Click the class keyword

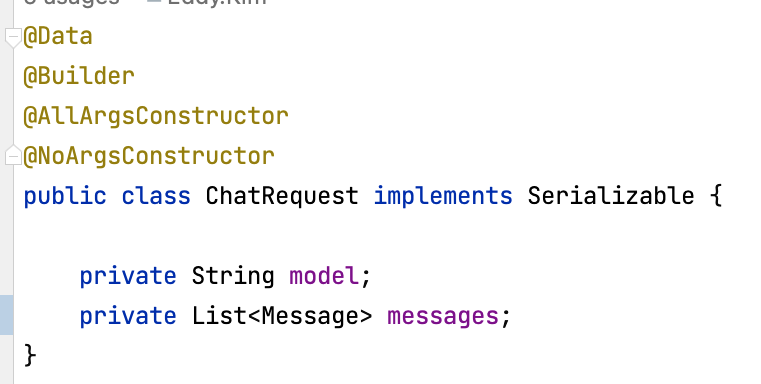156,196
